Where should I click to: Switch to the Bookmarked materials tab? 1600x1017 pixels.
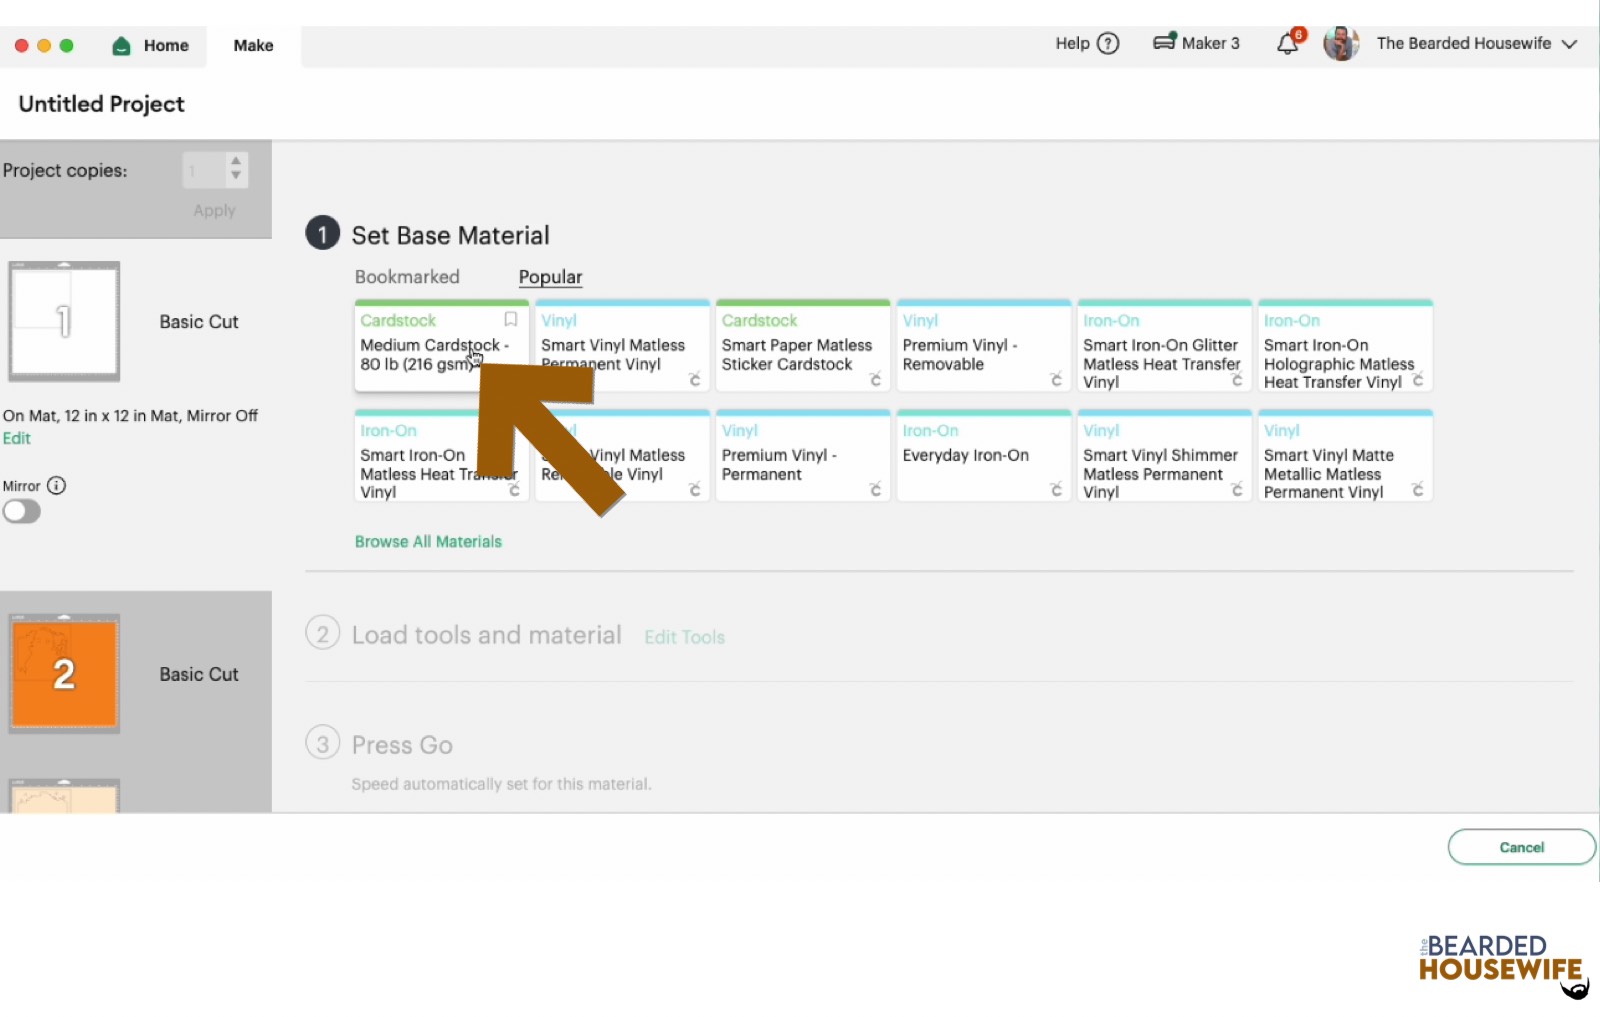[407, 276]
